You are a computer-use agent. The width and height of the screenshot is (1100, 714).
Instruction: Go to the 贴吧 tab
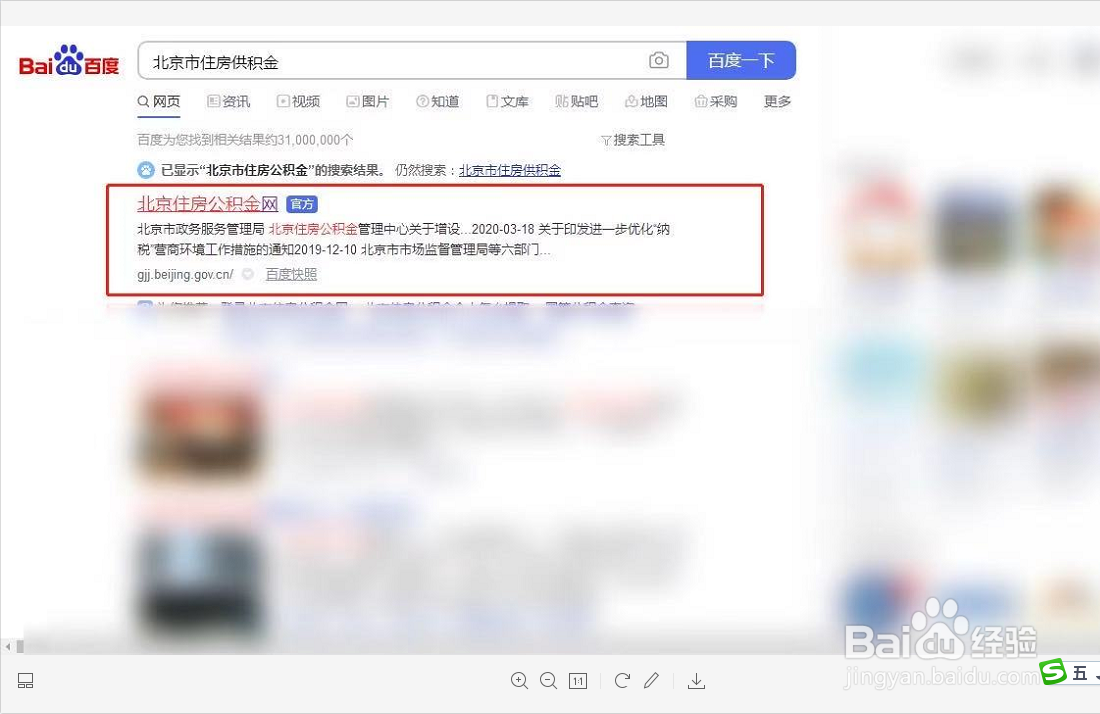click(x=577, y=102)
